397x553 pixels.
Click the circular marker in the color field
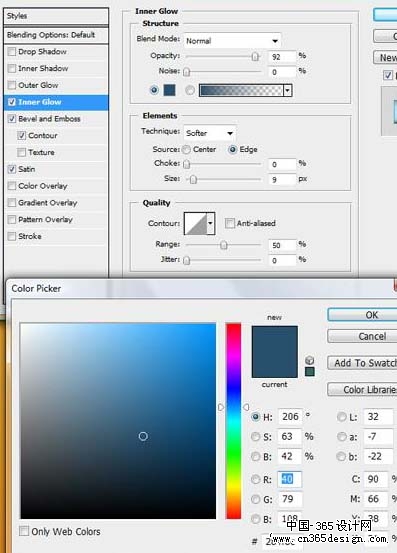(x=143, y=436)
